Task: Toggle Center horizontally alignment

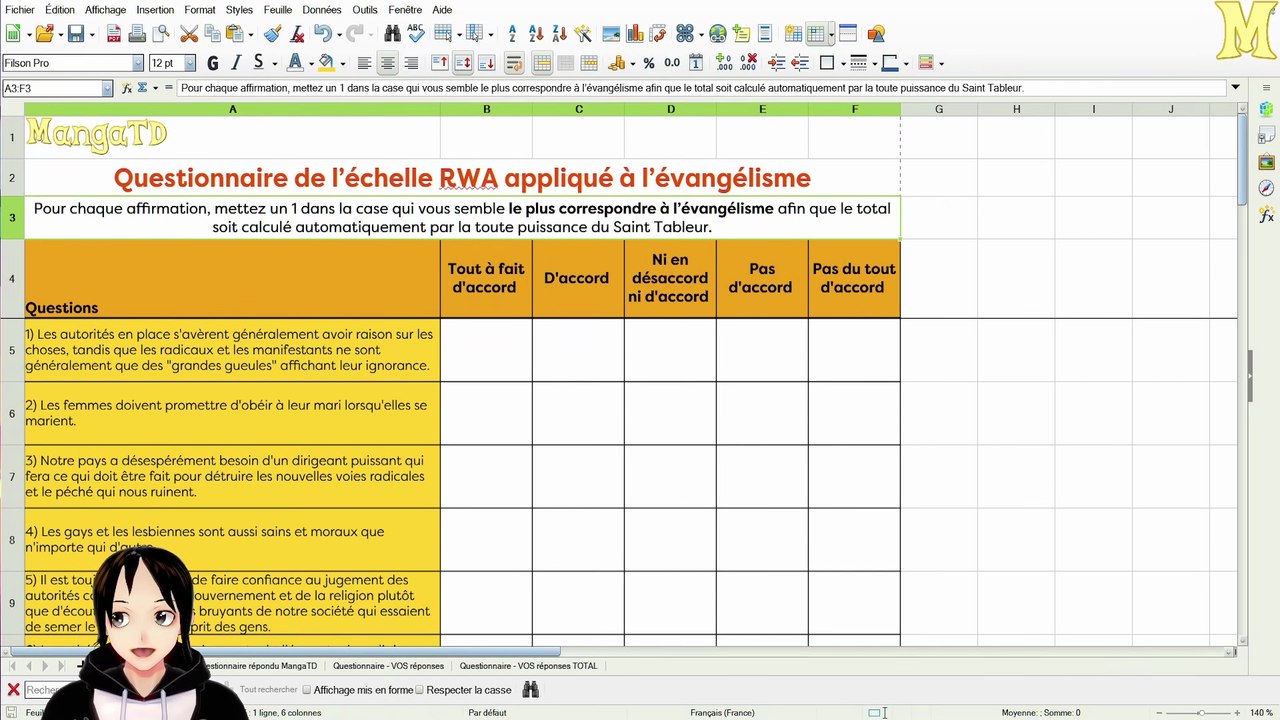Action: click(388, 63)
